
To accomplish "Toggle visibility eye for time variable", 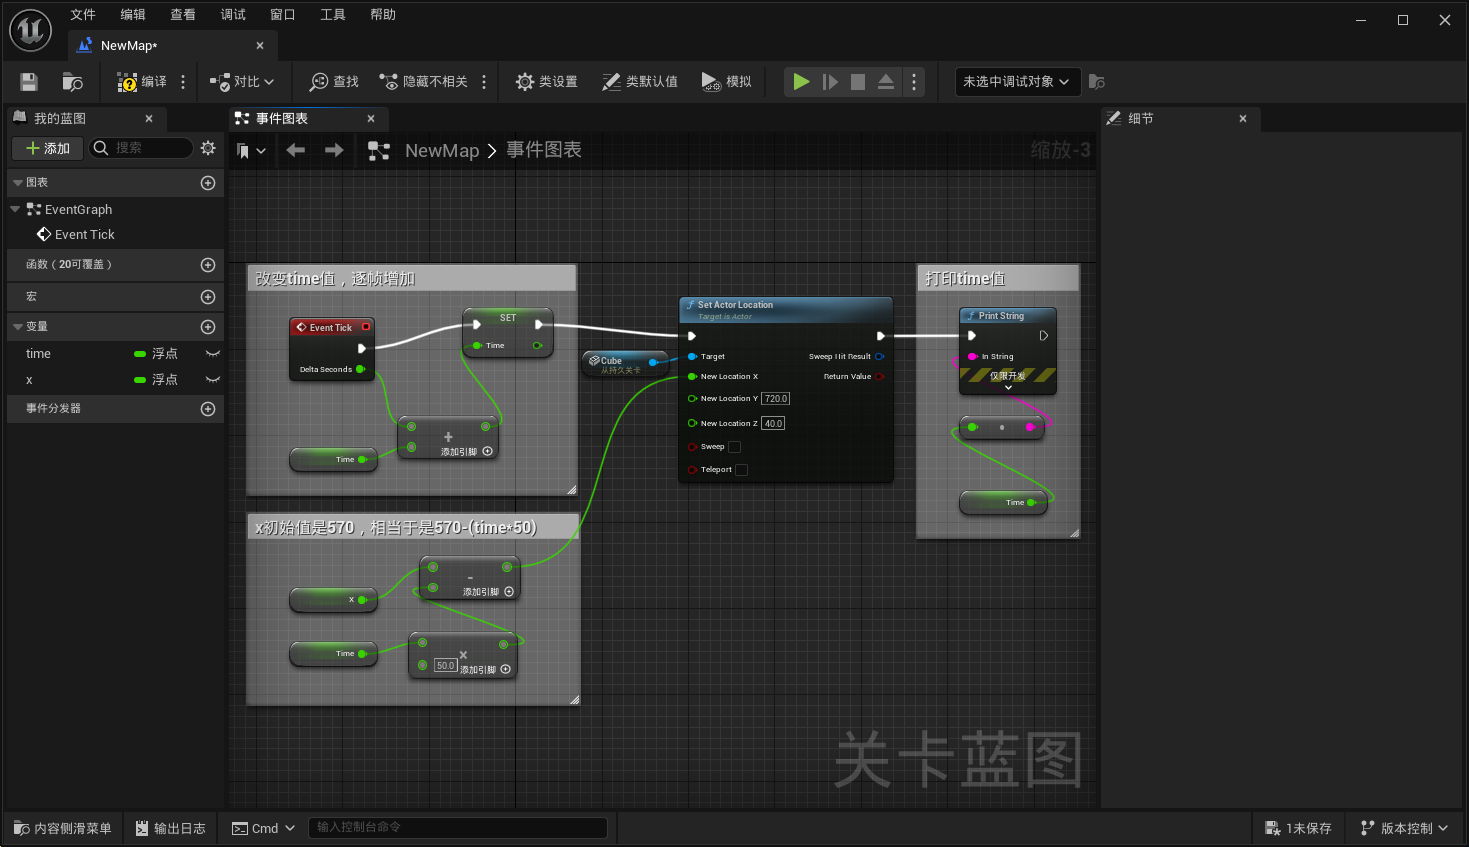I will (212, 354).
